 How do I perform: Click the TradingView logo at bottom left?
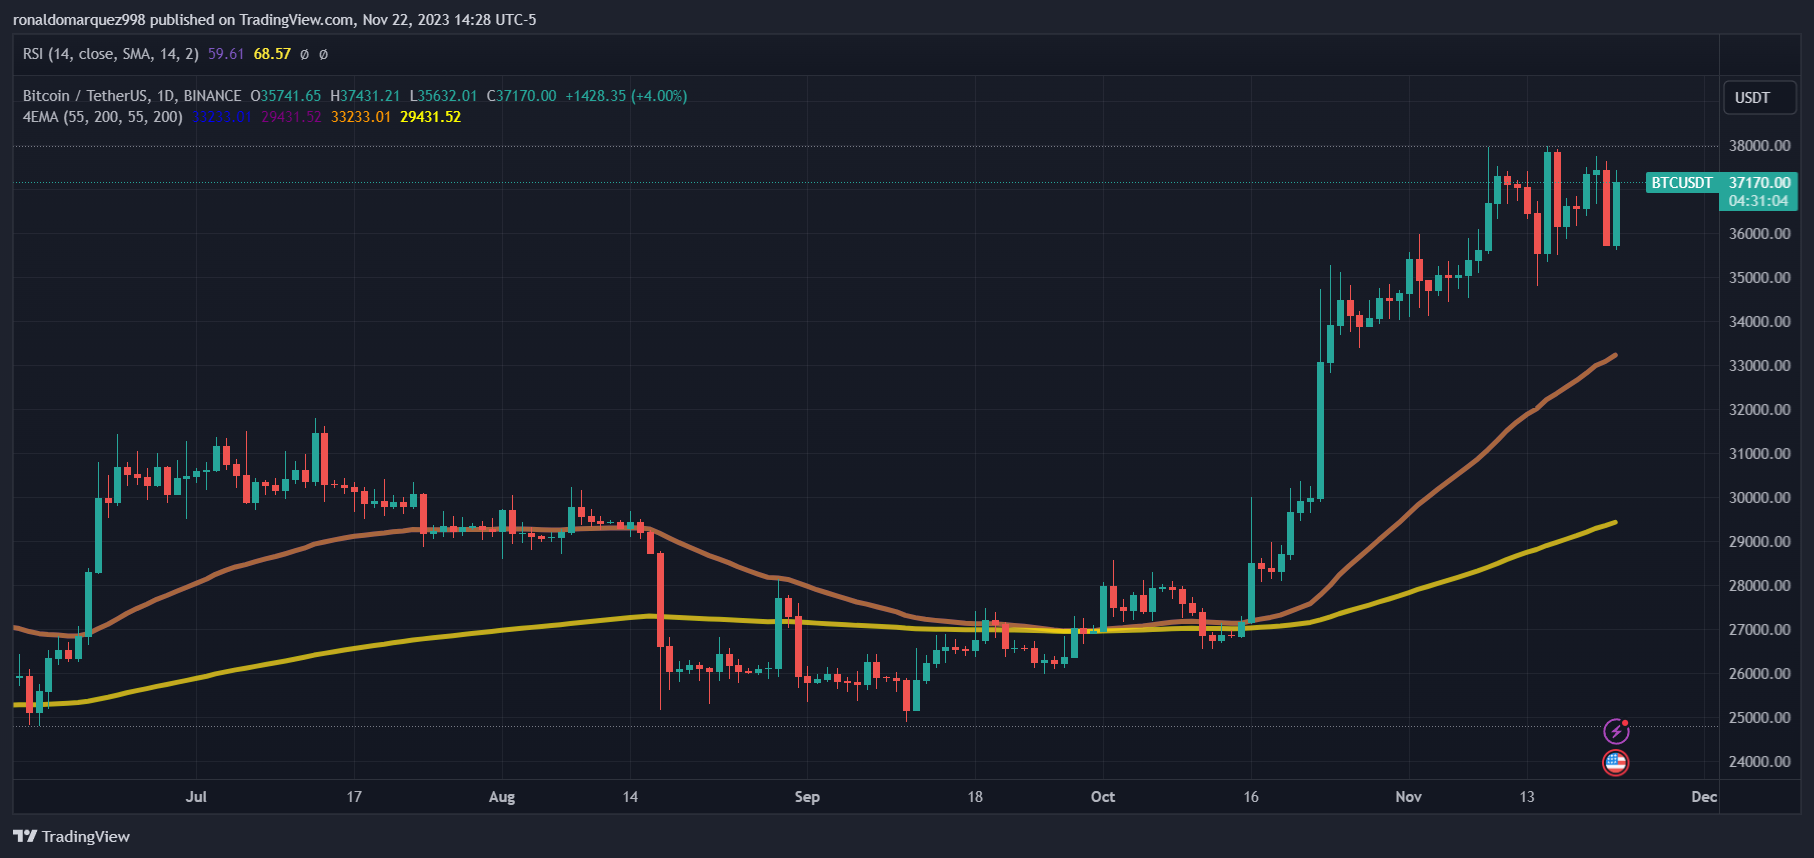pyautogui.click(x=71, y=836)
